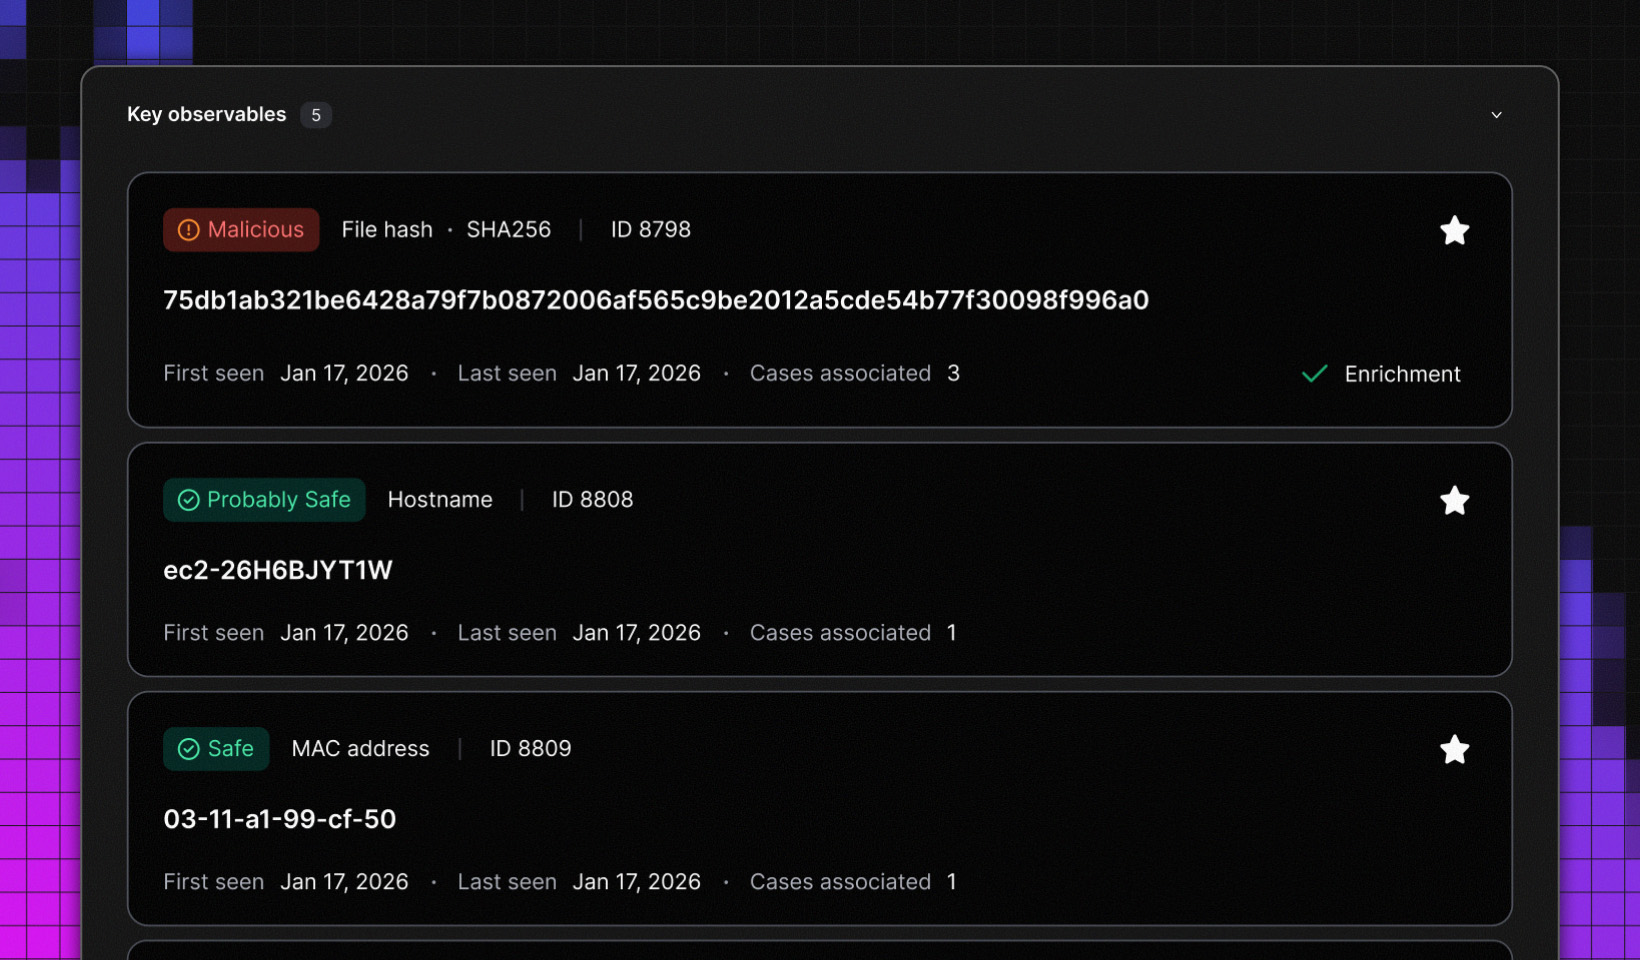Click the Key observables heading
The image size is (1640, 960).
coord(206,115)
